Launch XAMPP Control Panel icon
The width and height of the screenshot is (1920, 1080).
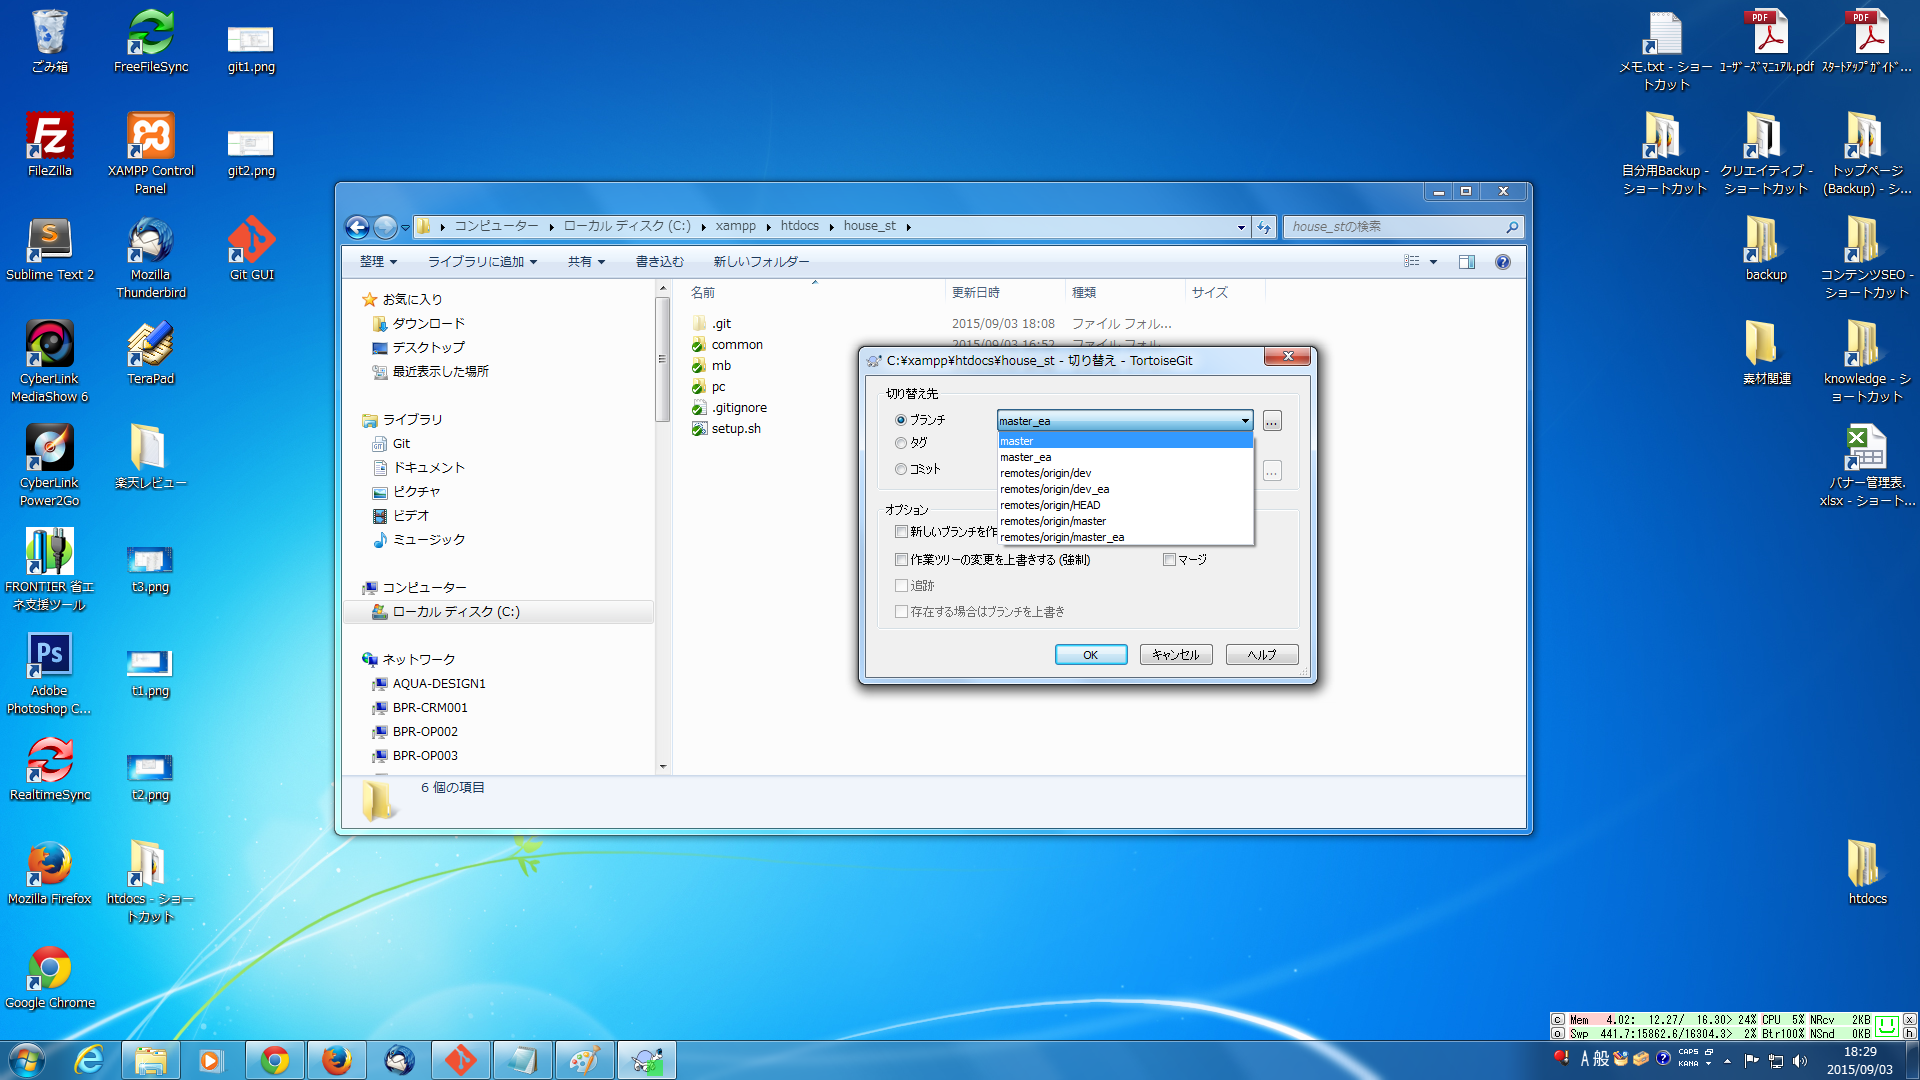click(151, 143)
